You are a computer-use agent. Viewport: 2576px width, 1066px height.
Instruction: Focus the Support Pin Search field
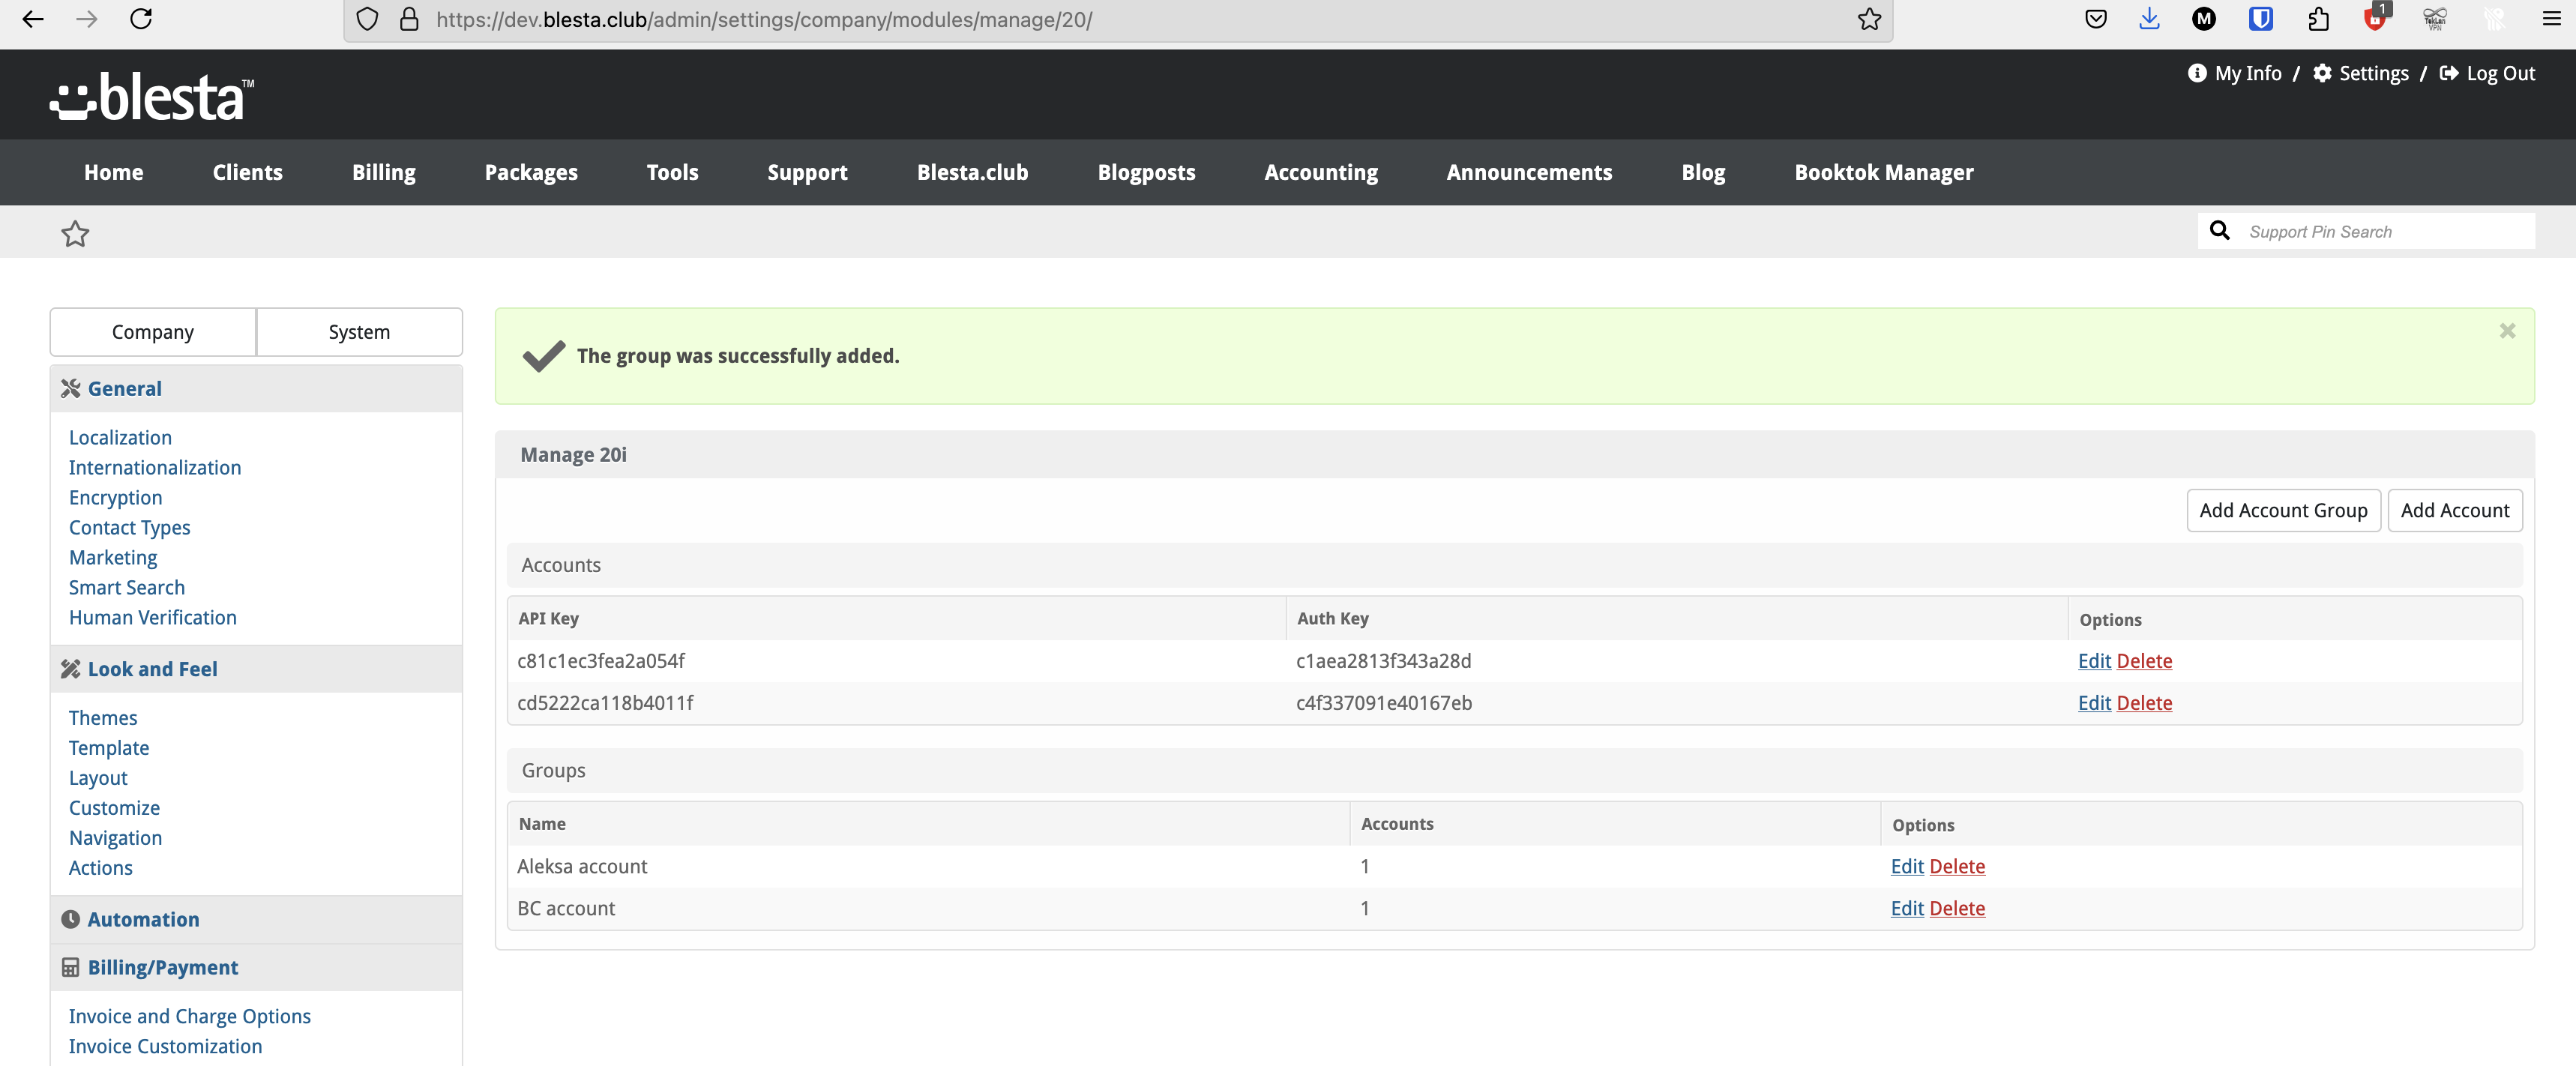click(x=2386, y=231)
